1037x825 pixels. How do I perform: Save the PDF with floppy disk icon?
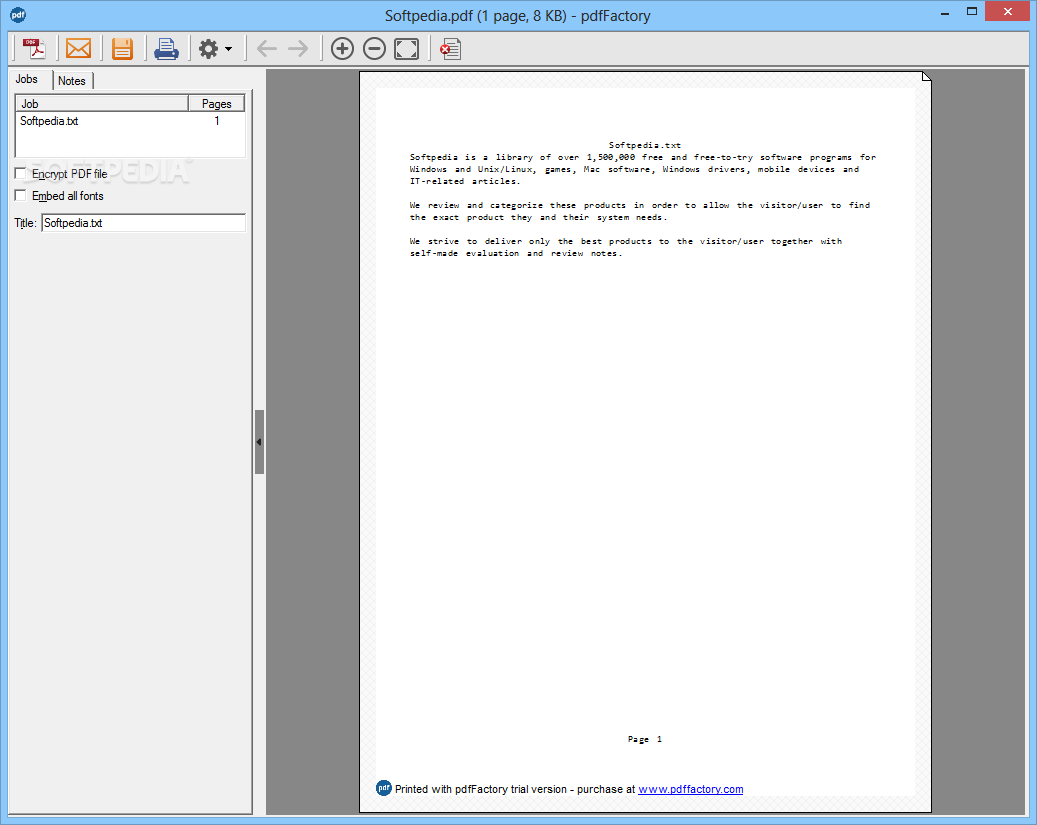(122, 48)
